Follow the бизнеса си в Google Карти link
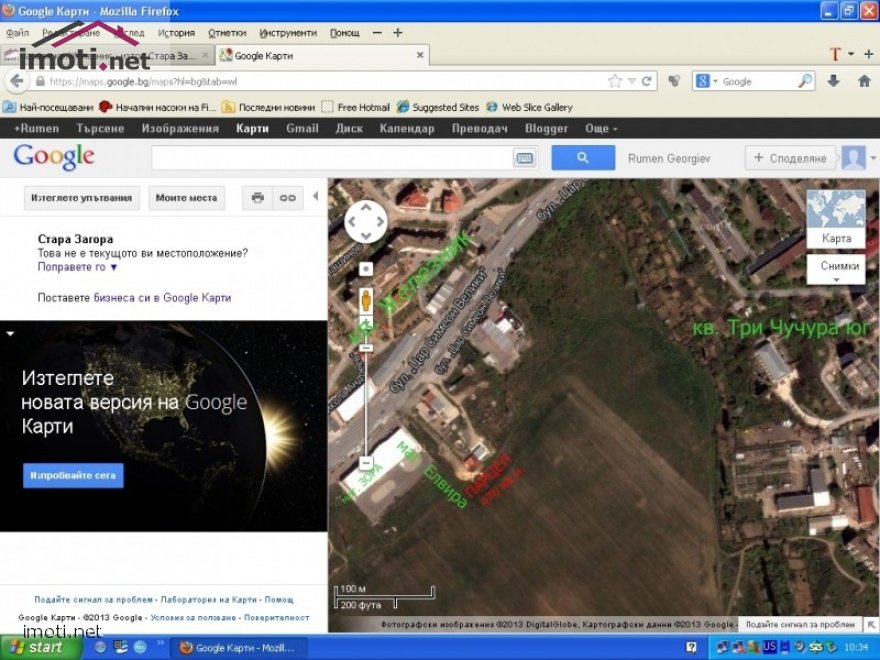This screenshot has height=660, width=880. [162, 298]
